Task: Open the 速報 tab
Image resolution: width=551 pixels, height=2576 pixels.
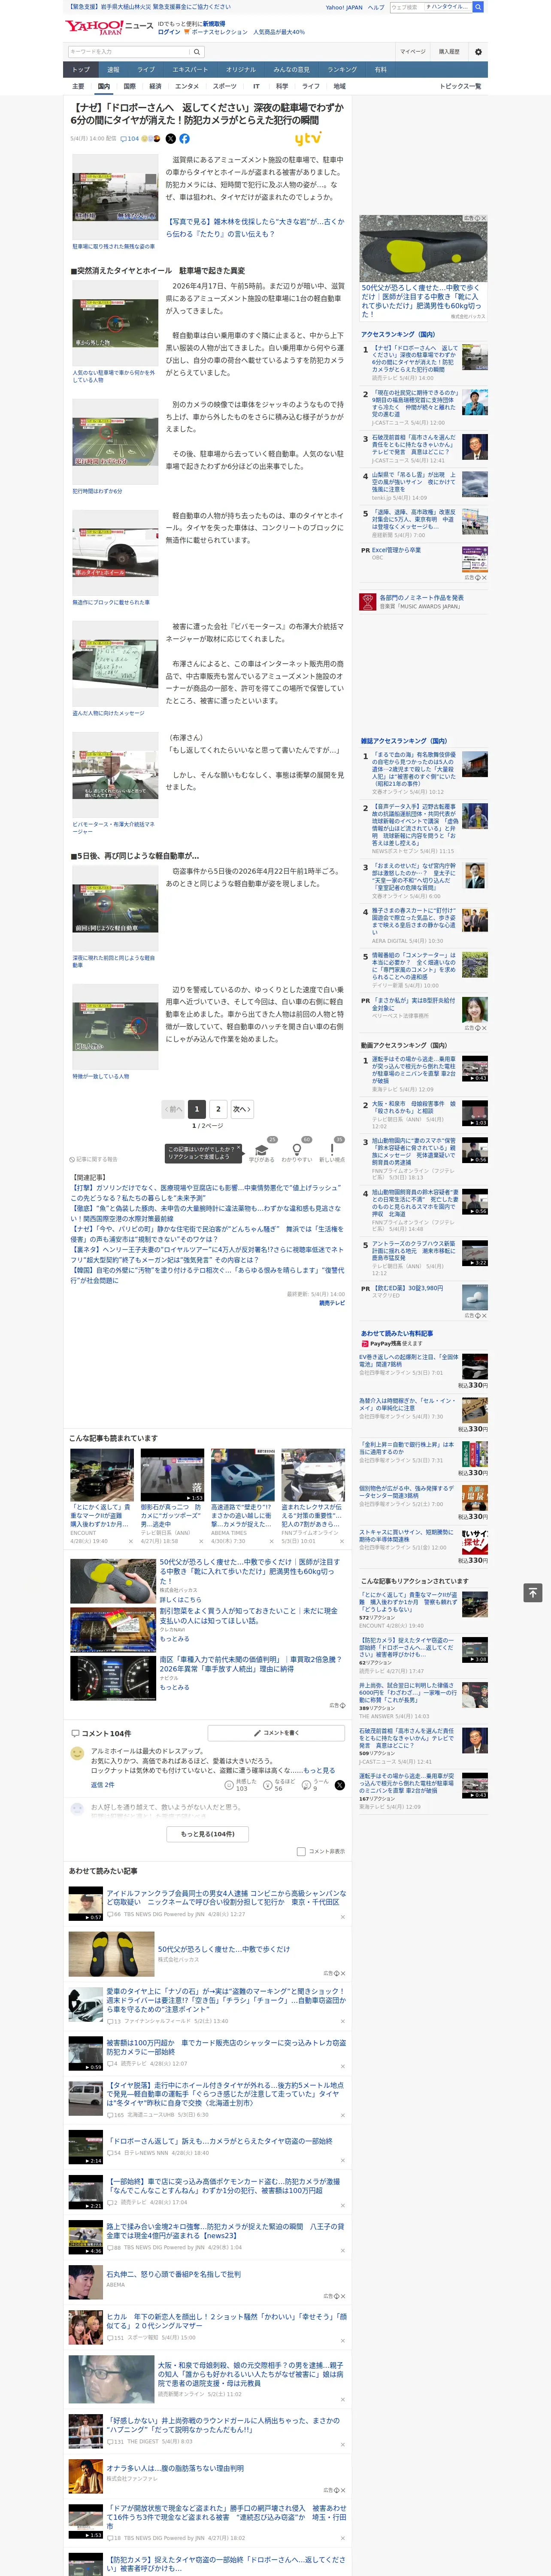Action: (x=113, y=70)
